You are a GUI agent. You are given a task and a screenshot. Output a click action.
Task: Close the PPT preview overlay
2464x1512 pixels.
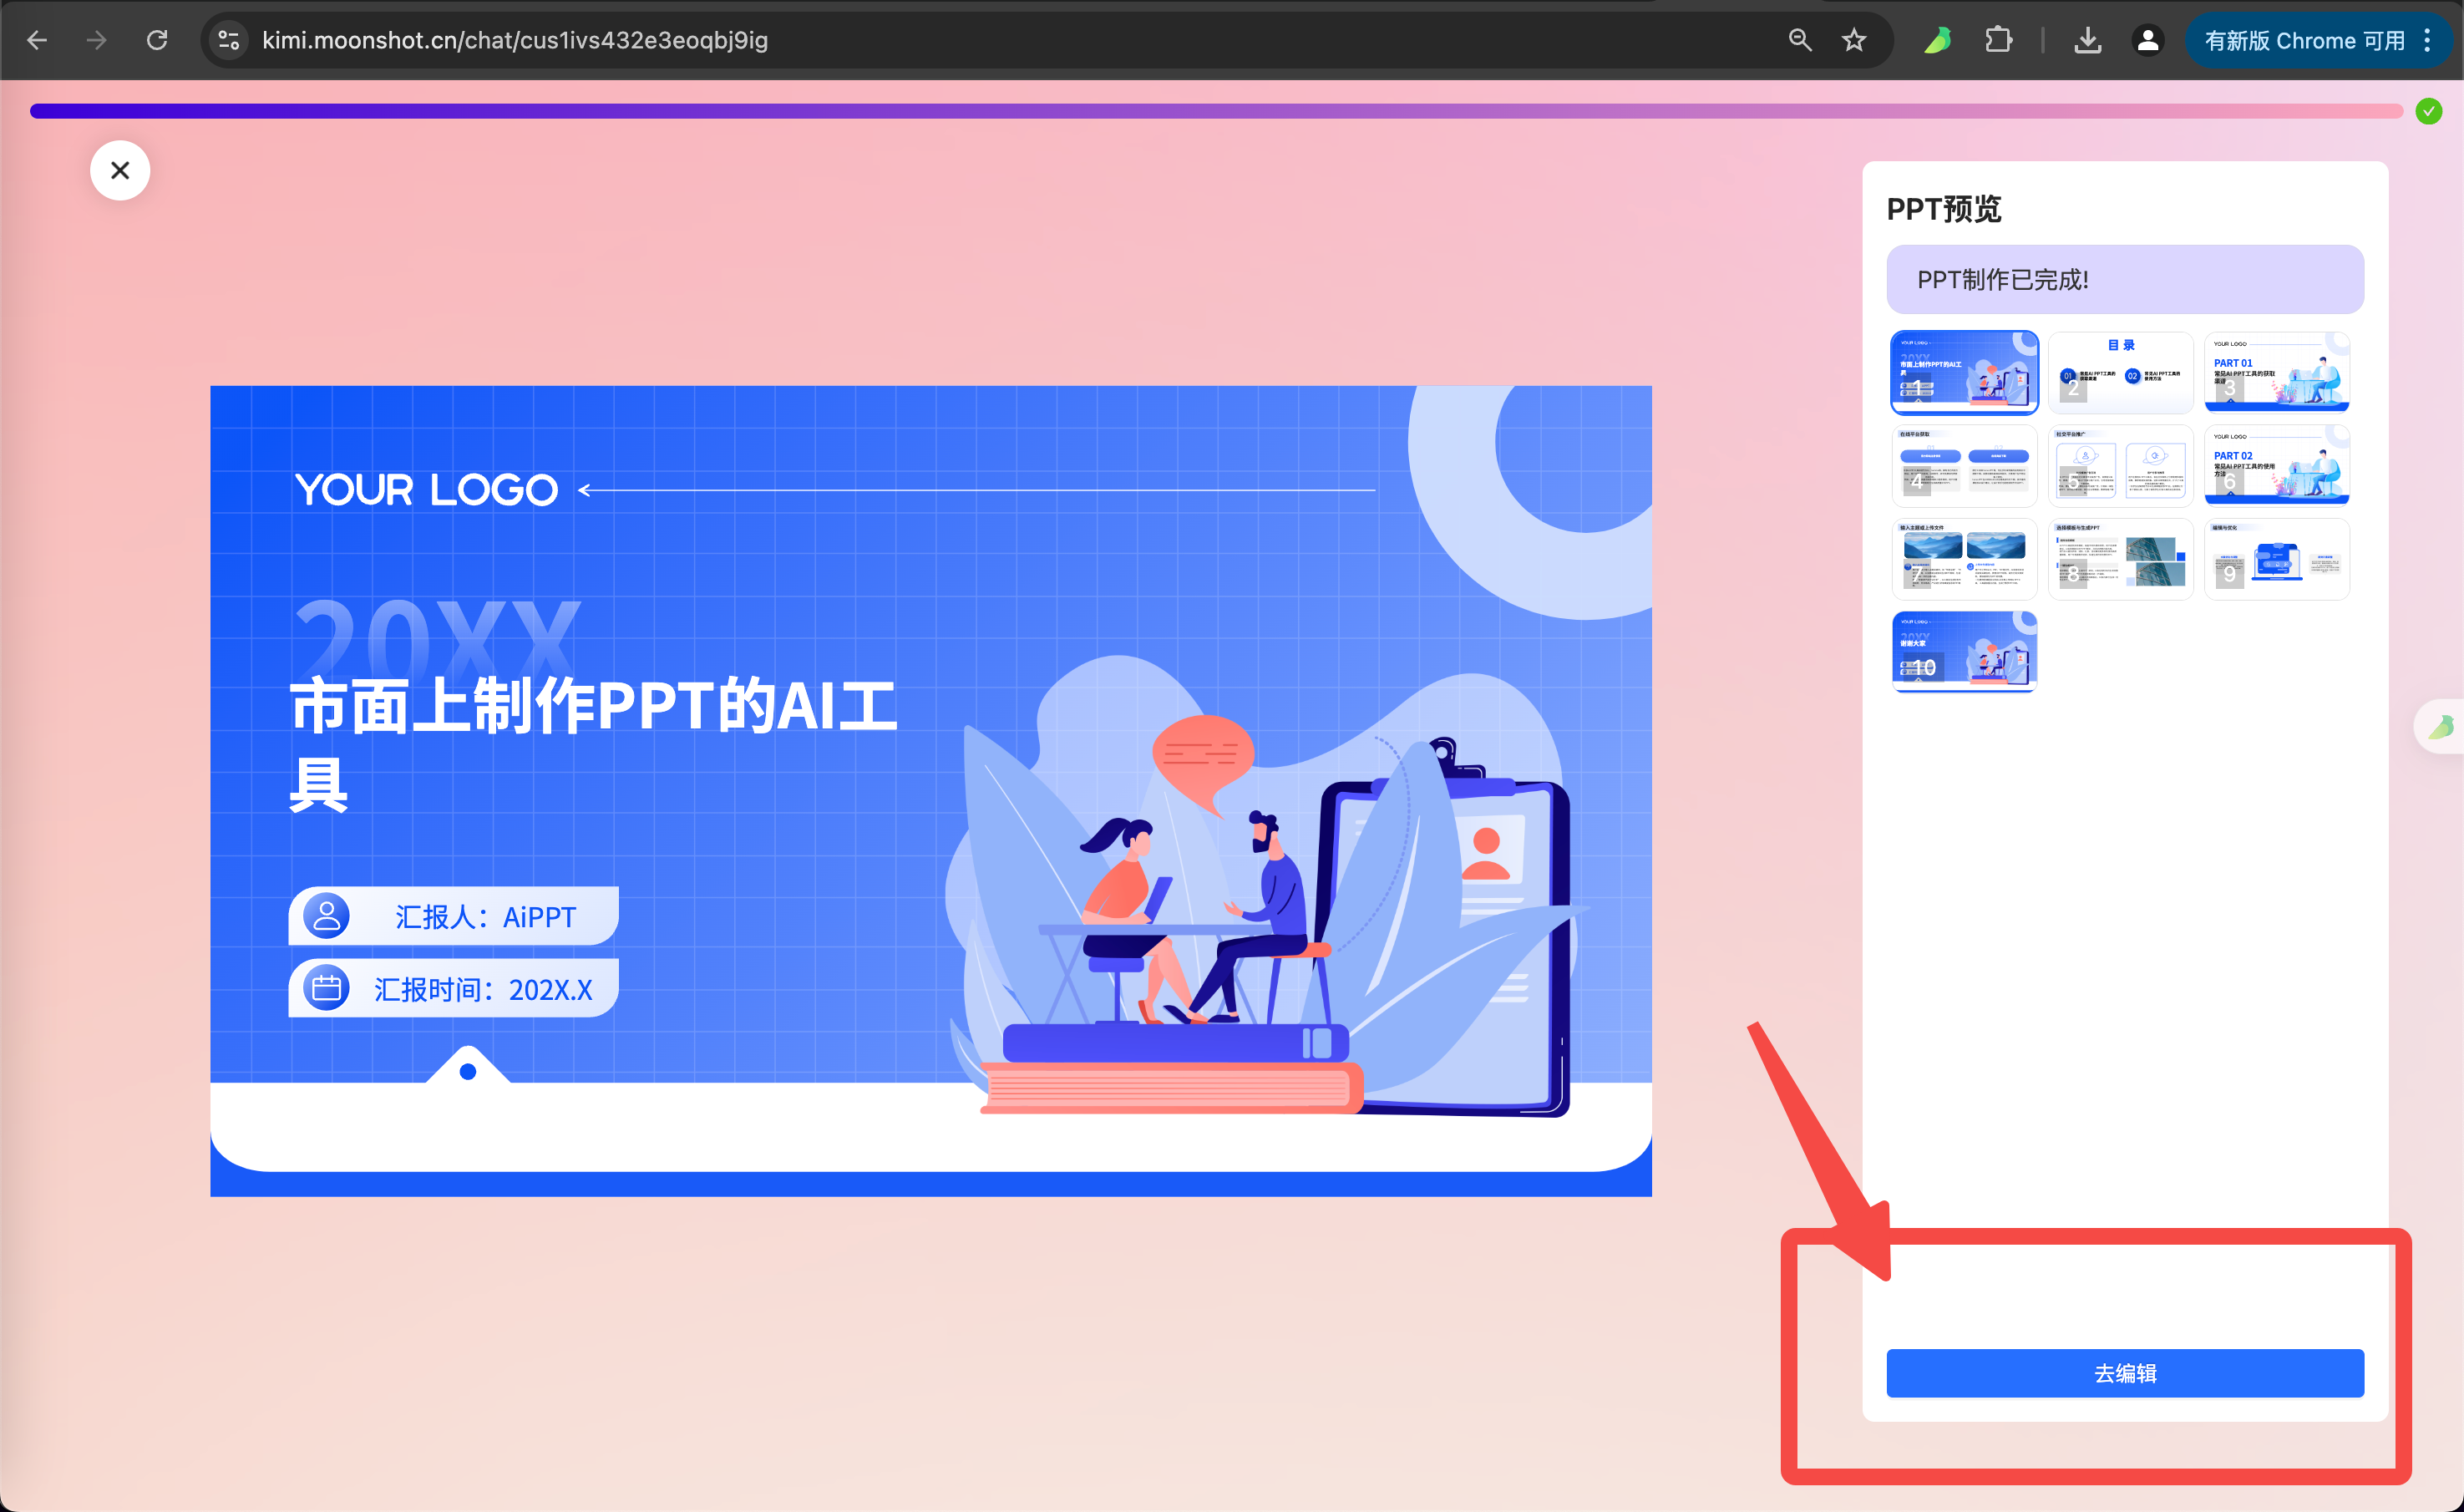[120, 170]
